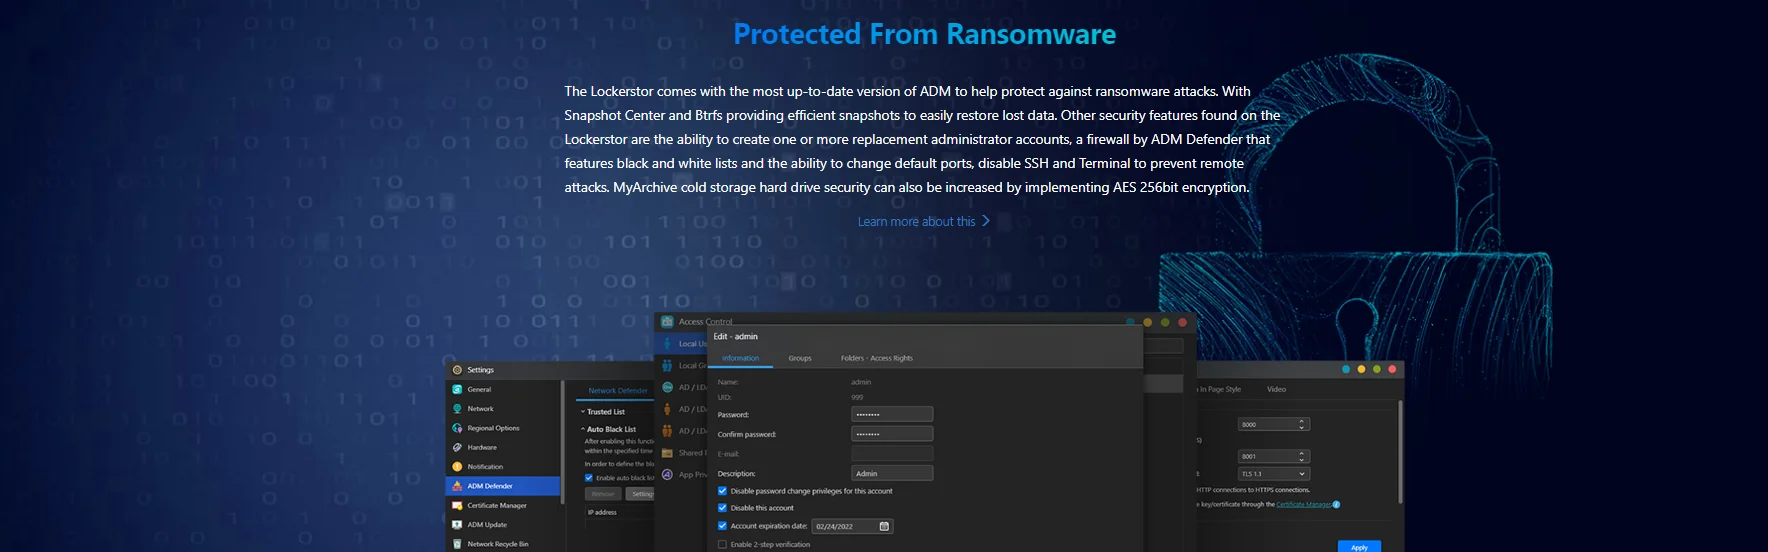Click the Settings sidebar vertical scrollbar
1768x552 pixels.
click(x=563, y=442)
